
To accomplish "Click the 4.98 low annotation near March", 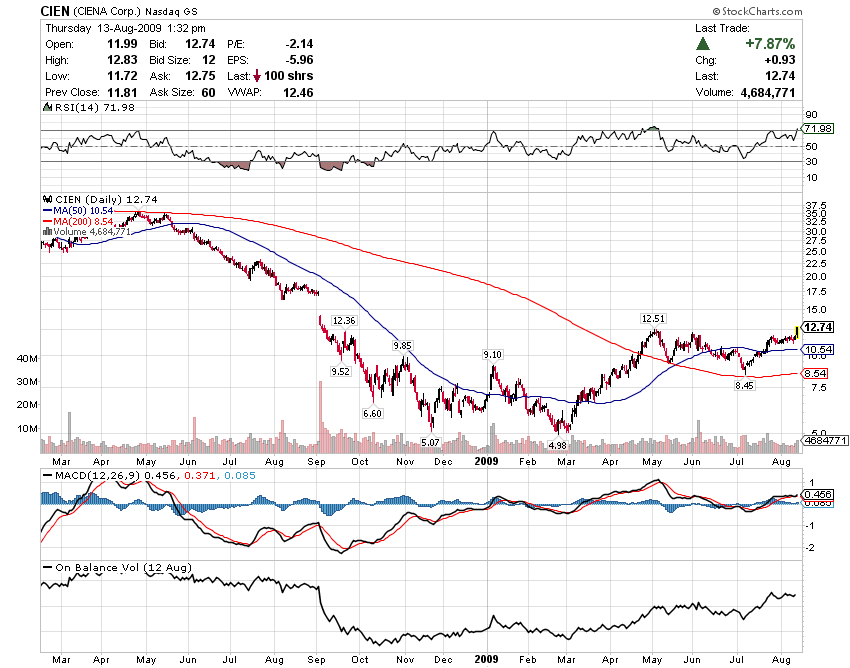I will [x=558, y=445].
